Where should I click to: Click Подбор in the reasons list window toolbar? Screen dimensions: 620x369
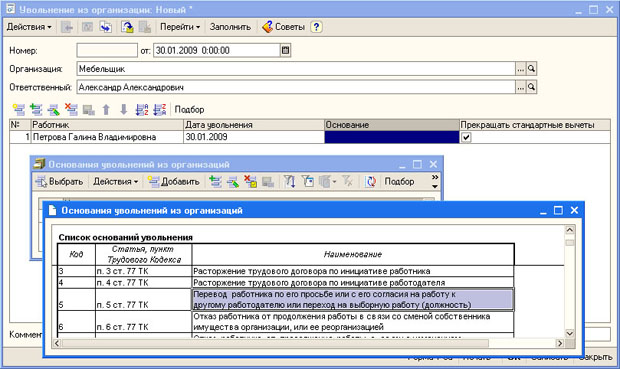[x=399, y=182]
